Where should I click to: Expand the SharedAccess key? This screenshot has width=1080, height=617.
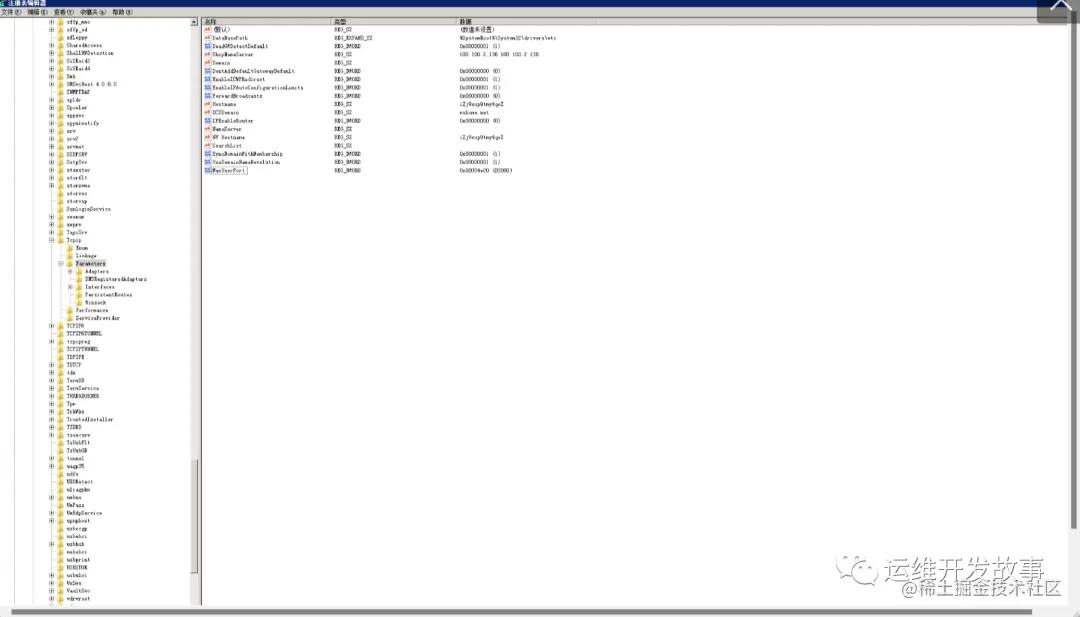pos(52,45)
